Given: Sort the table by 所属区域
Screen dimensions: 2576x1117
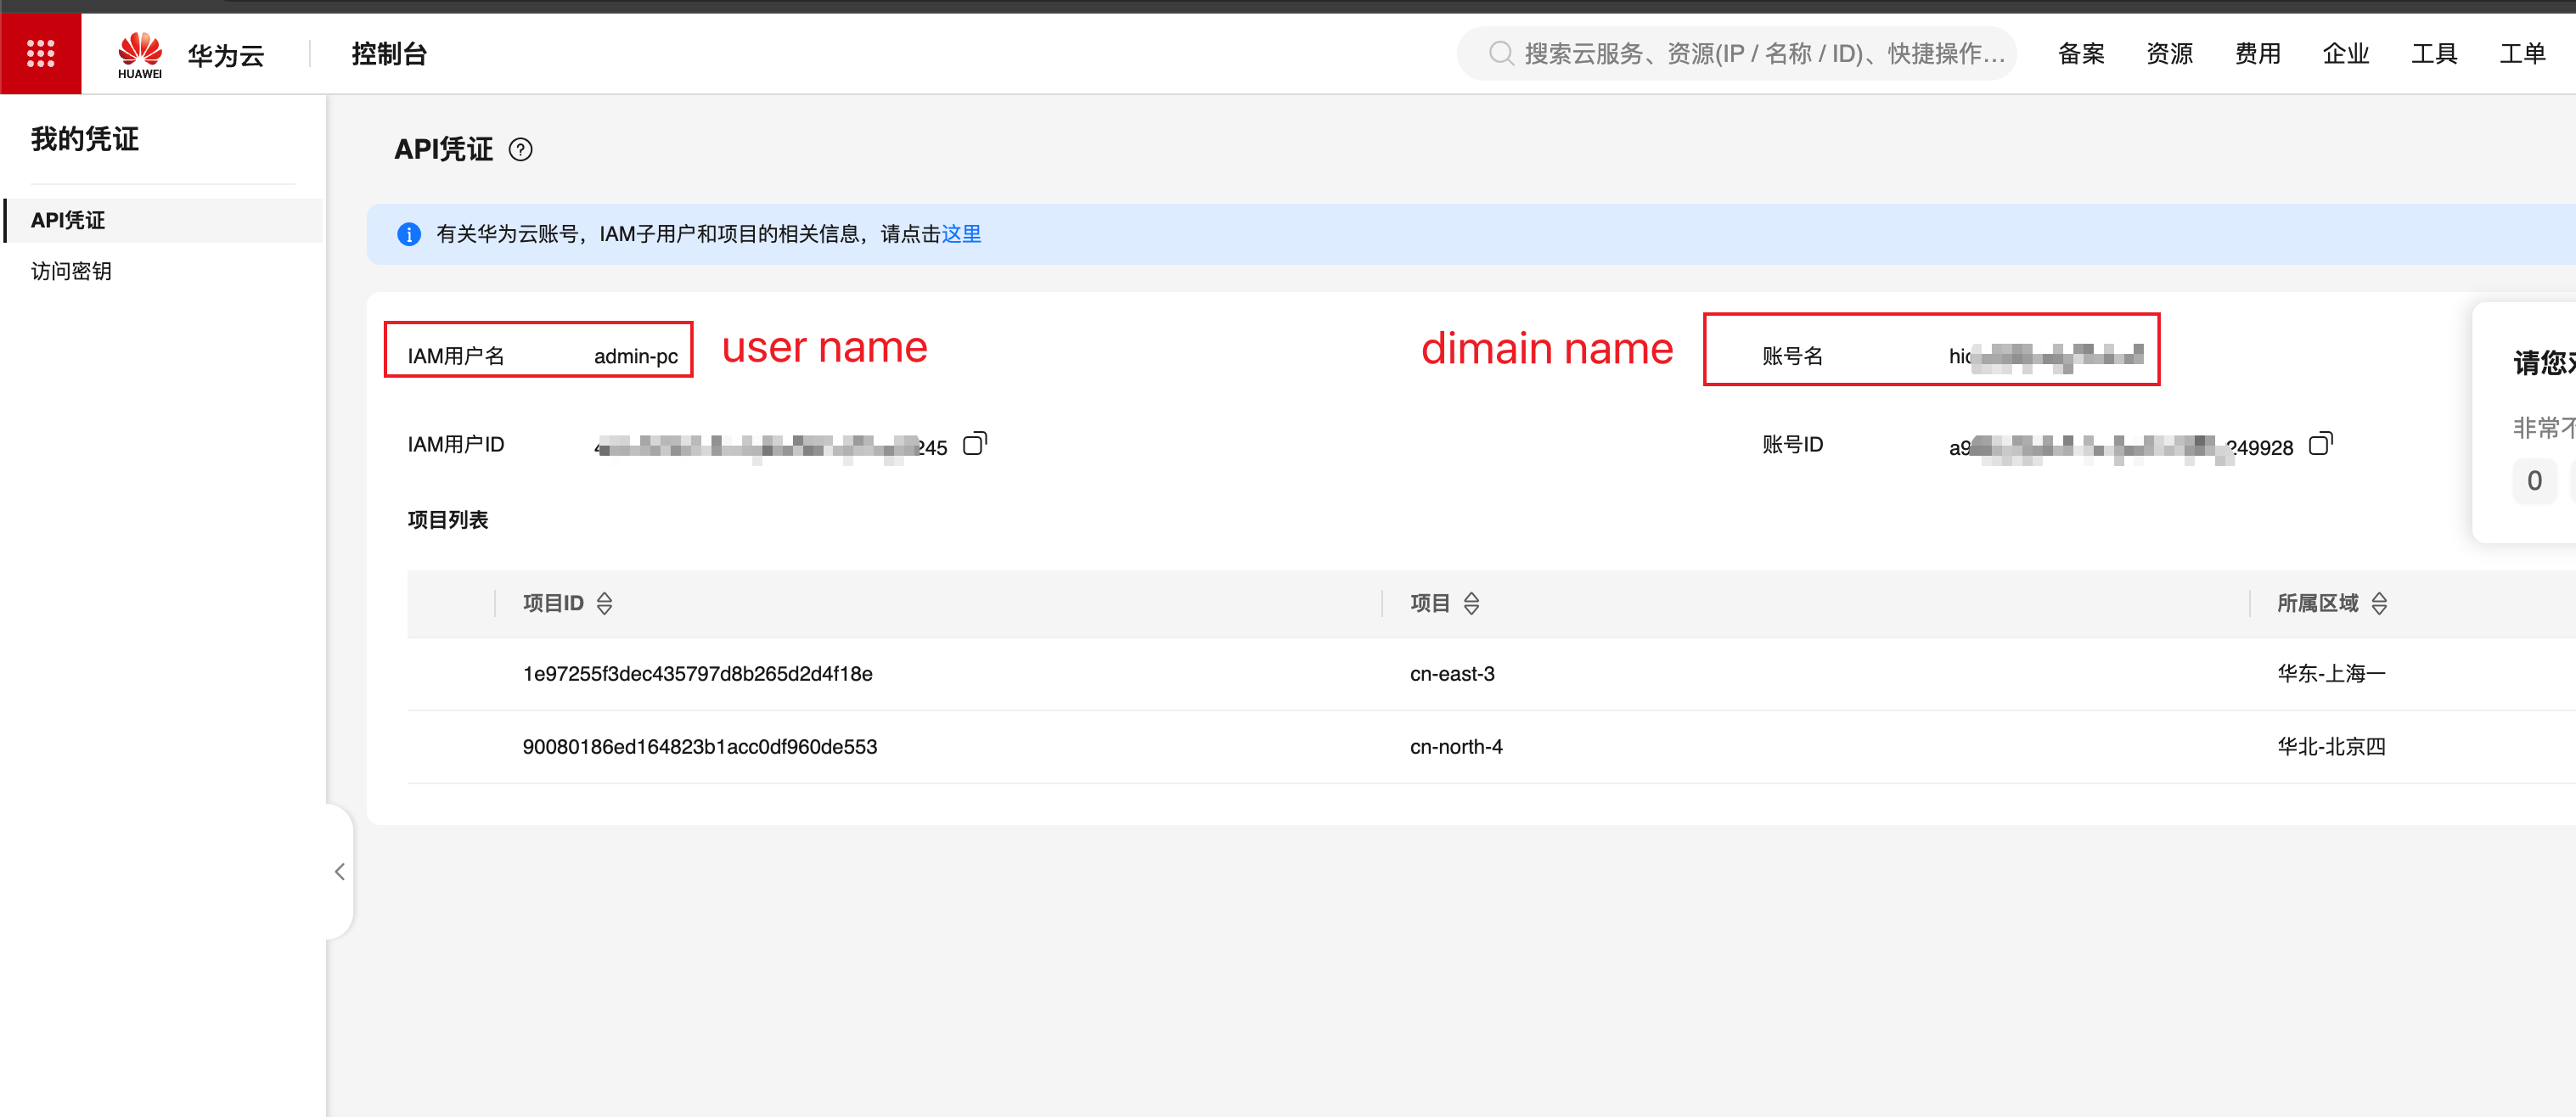Looking at the screenshot, I should 2379,603.
